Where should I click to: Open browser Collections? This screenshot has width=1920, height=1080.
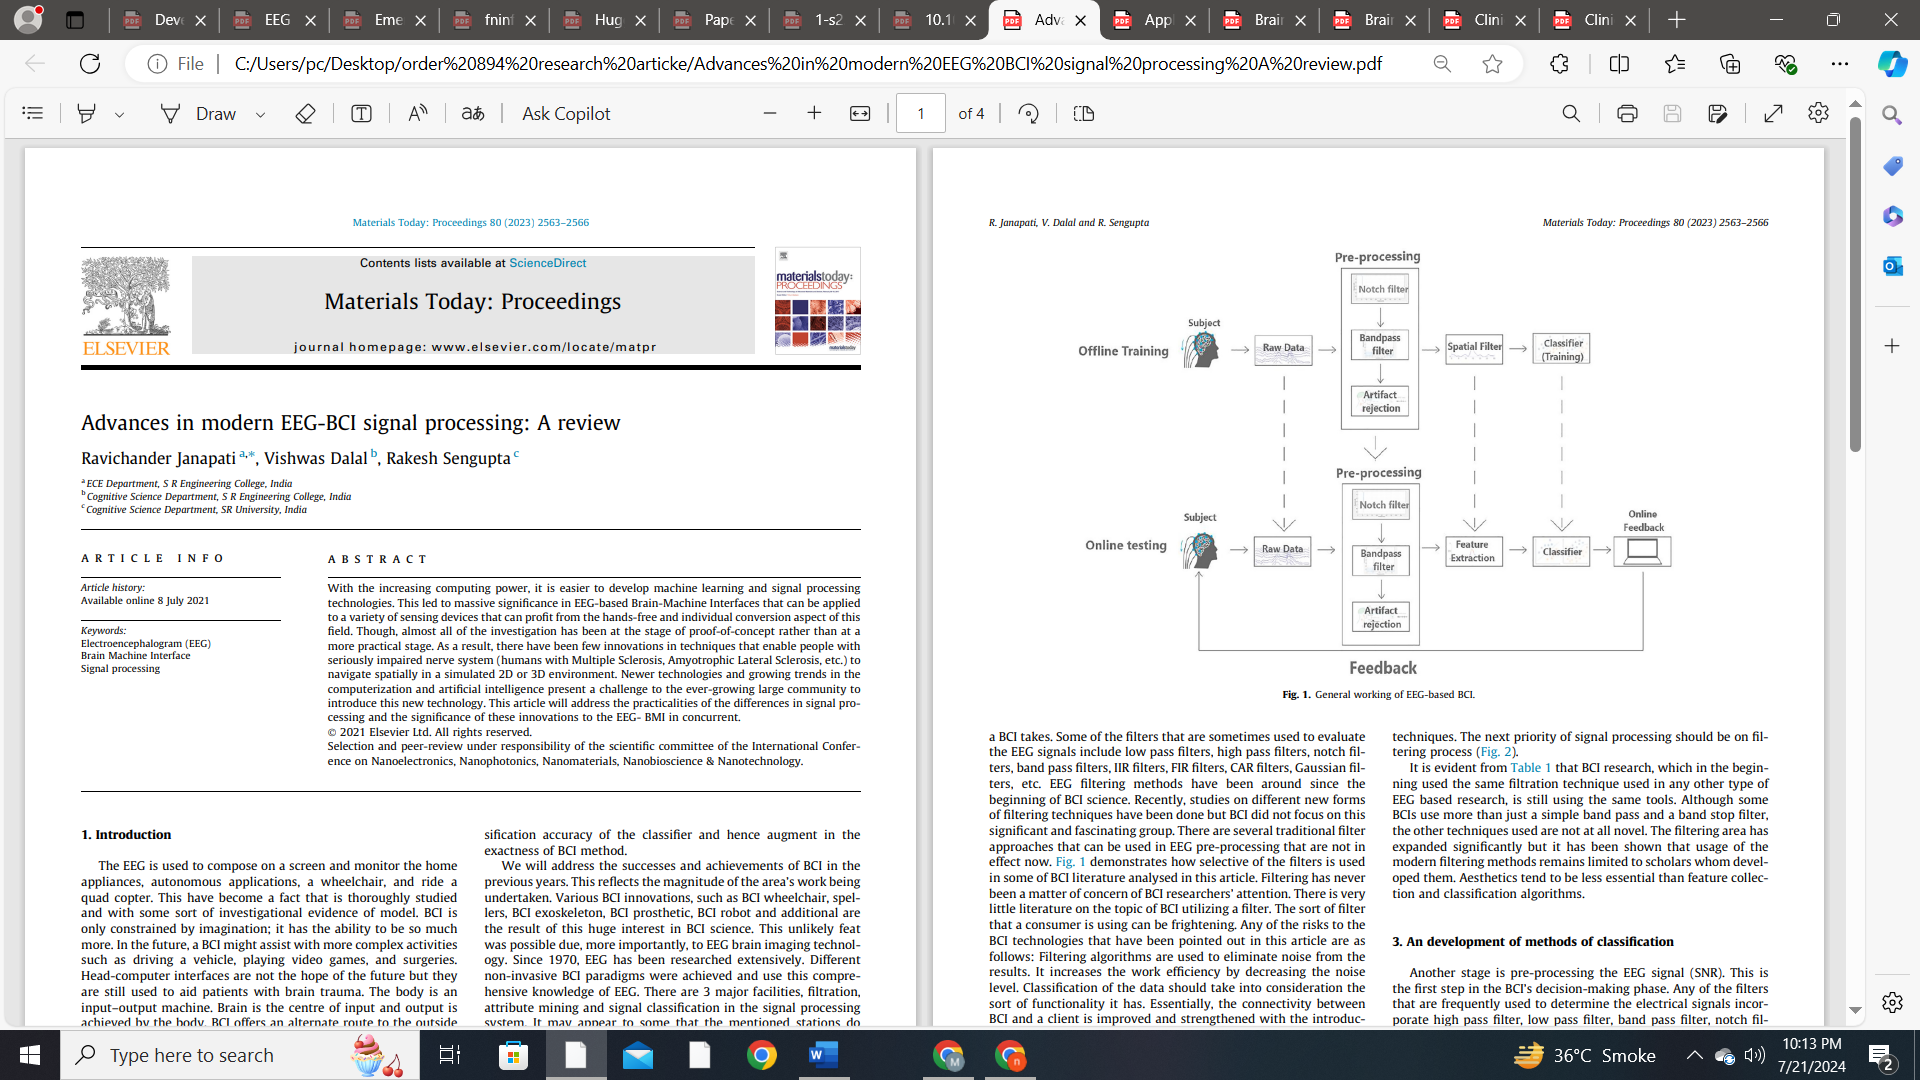coord(1730,64)
